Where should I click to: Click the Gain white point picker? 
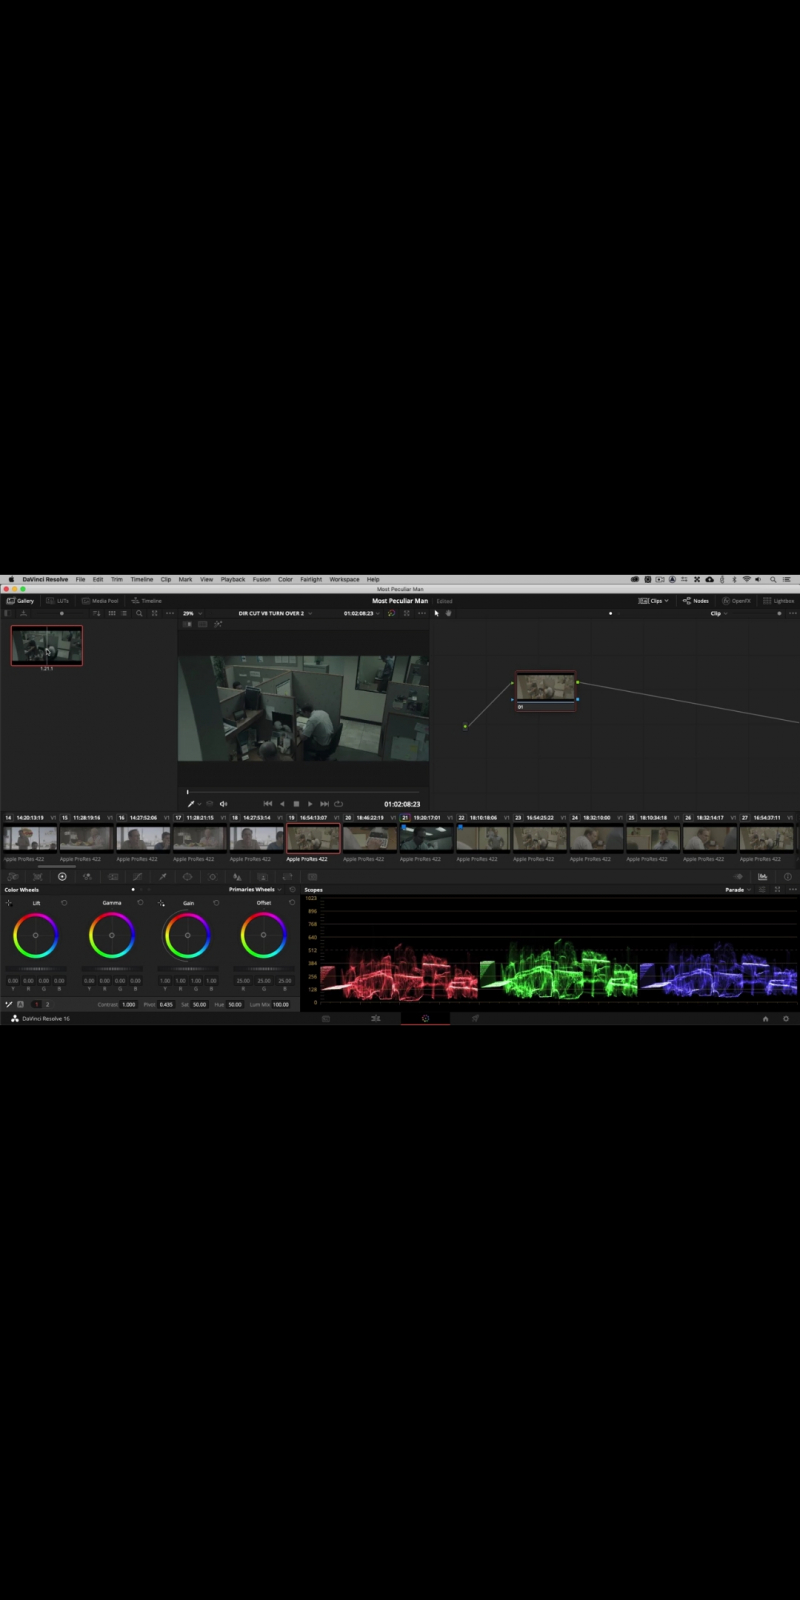click(161, 903)
